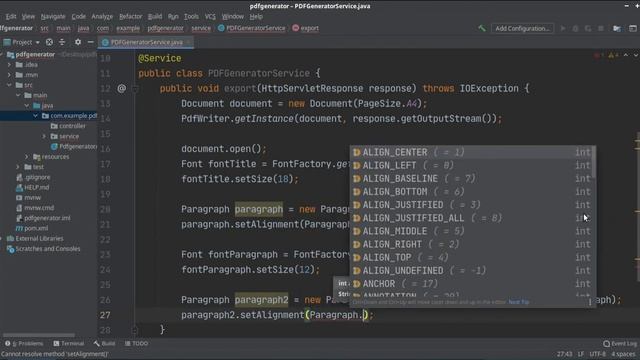Click 4 spaces indent setting

[623, 354]
